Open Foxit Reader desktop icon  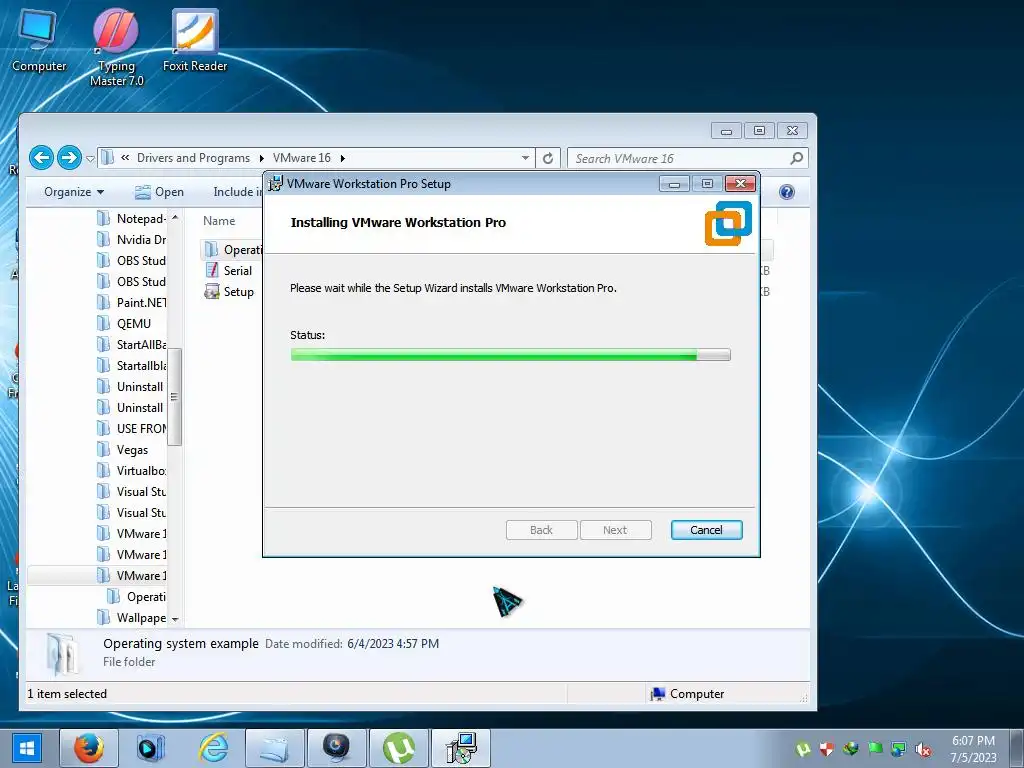click(195, 41)
